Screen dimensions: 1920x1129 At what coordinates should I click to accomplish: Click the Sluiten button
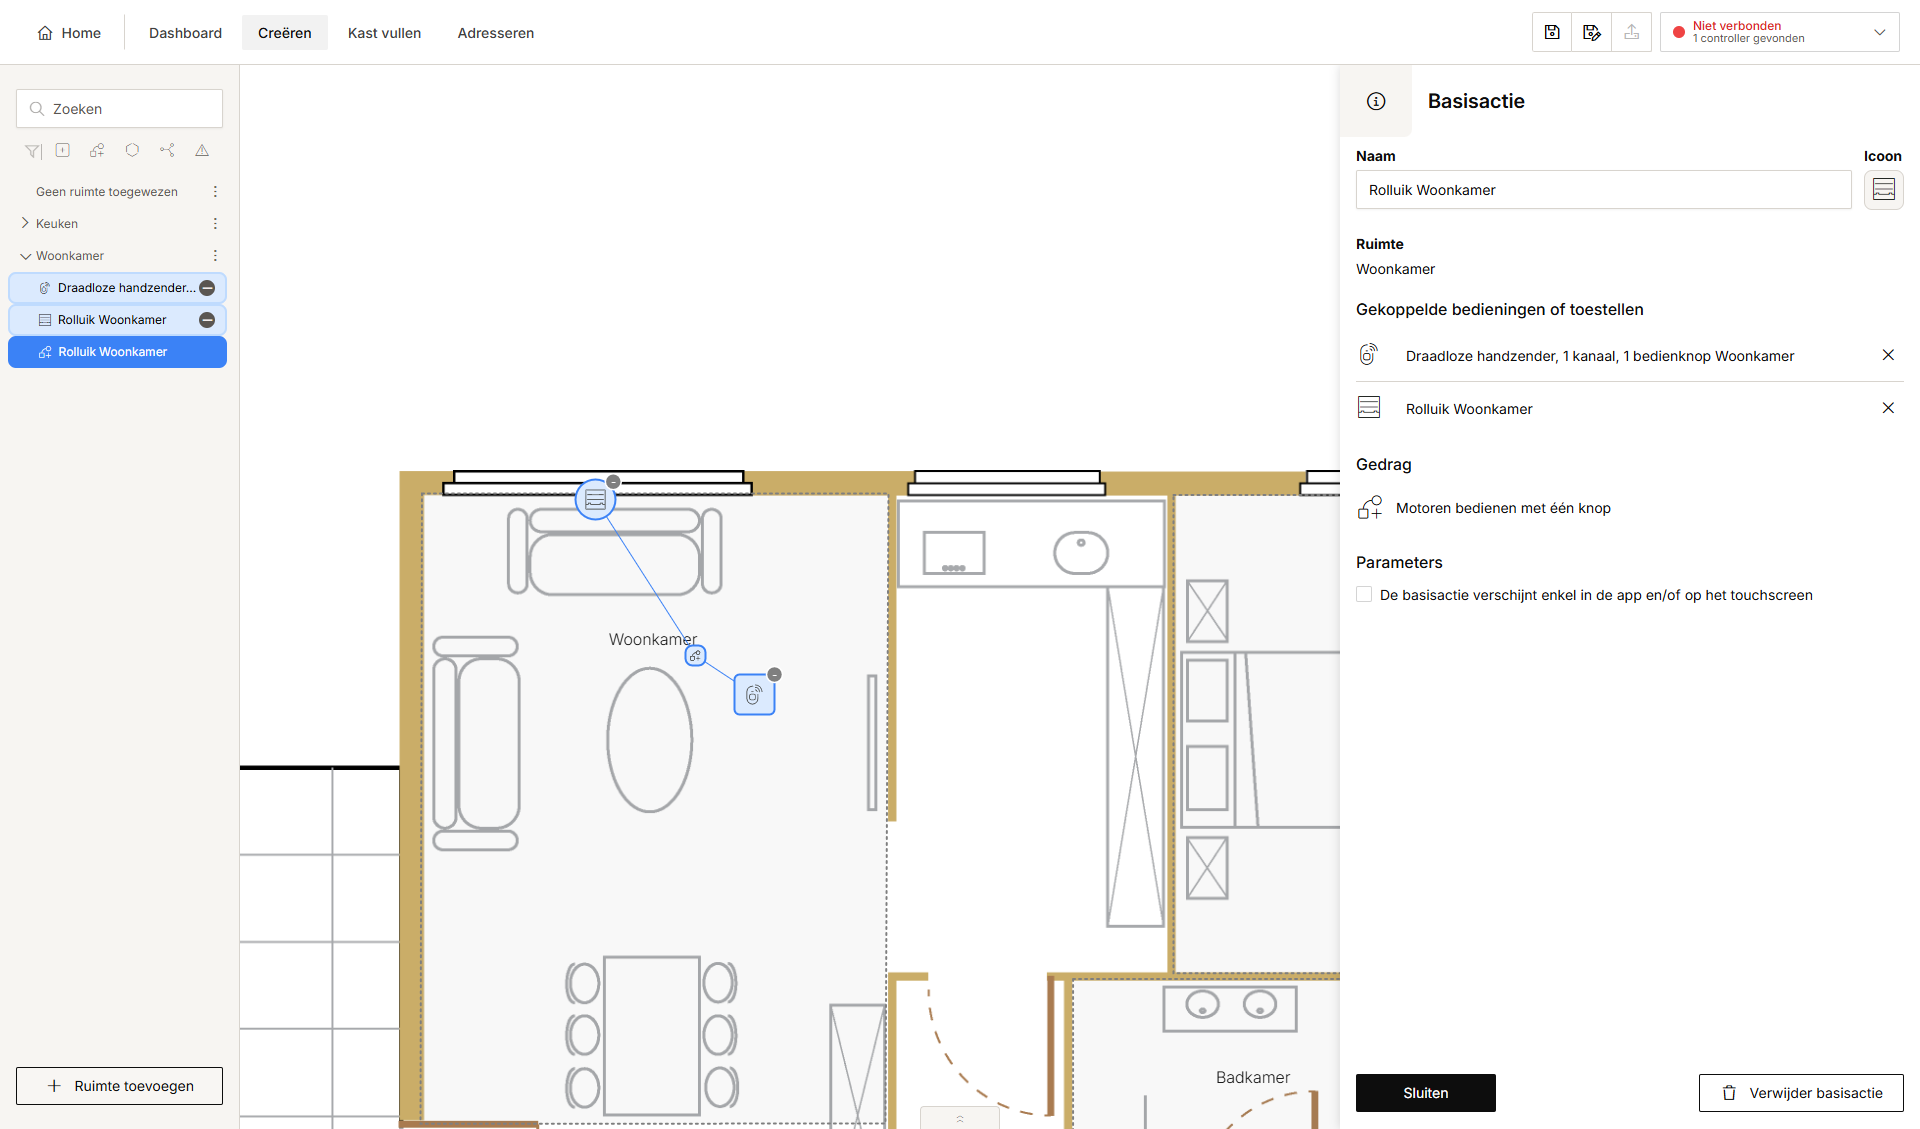click(x=1425, y=1093)
